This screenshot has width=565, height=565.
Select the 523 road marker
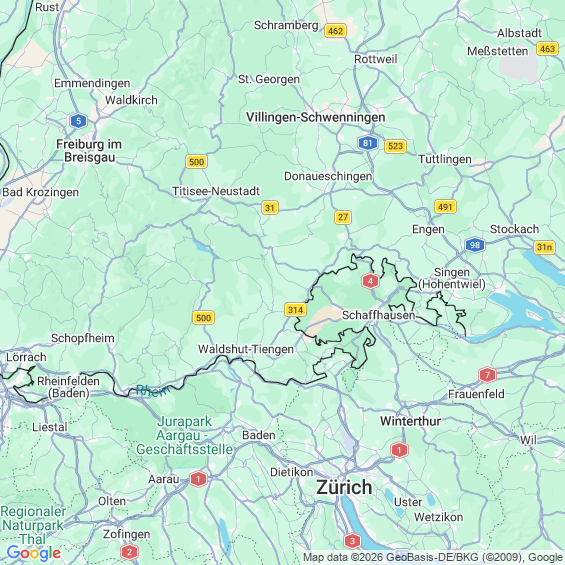pyautogui.click(x=395, y=146)
